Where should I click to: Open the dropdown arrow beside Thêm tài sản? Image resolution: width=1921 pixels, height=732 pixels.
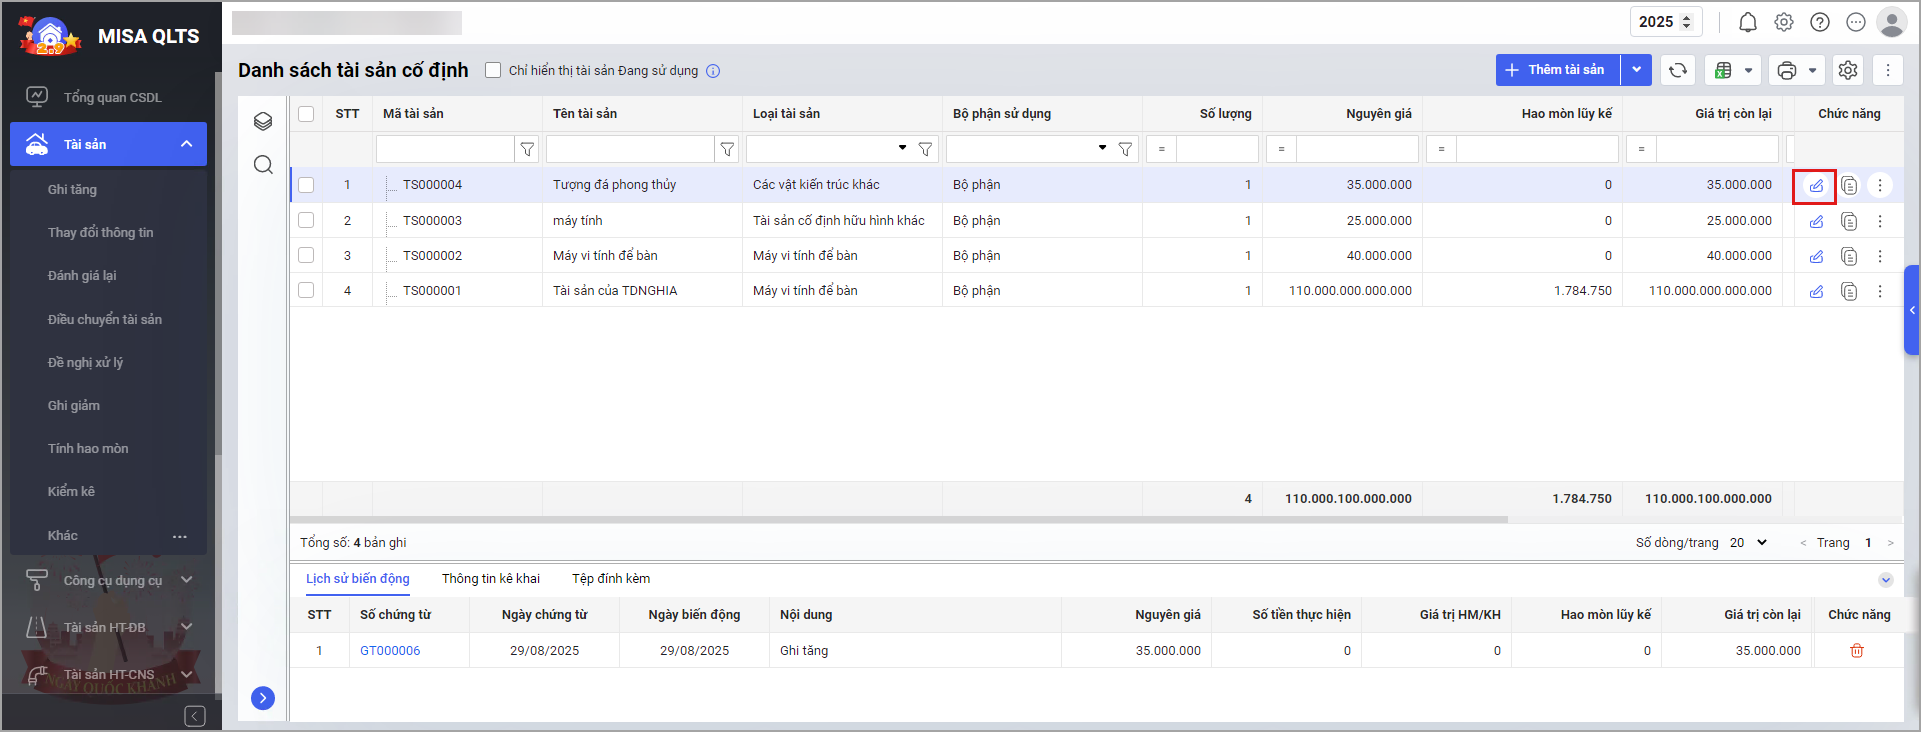(x=1636, y=70)
